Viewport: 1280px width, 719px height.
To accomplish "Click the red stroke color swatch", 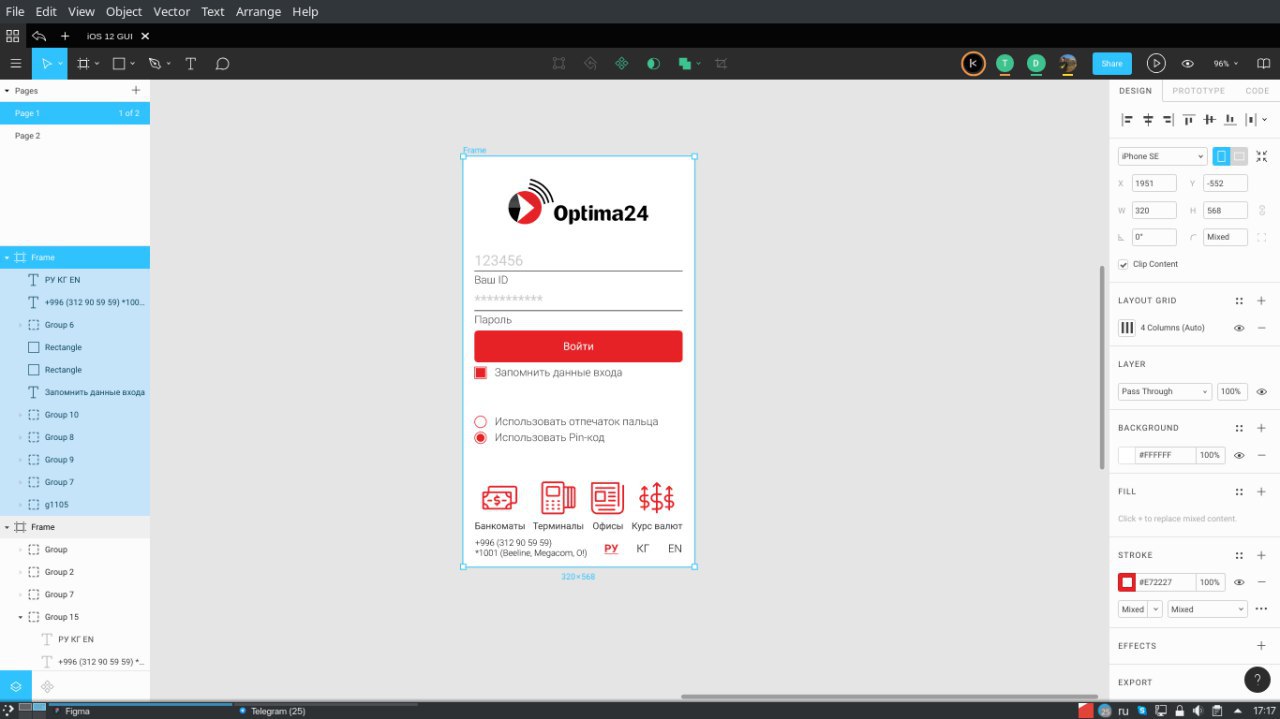I will click(x=1127, y=582).
